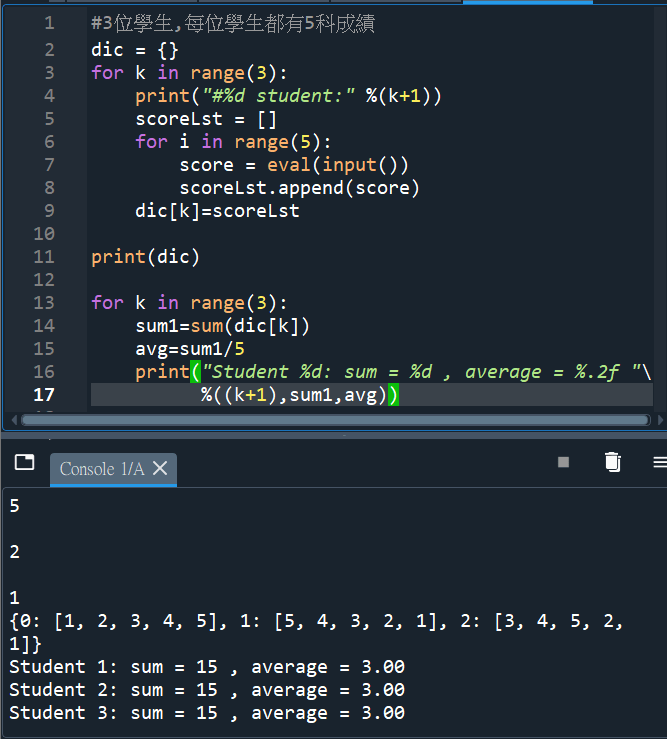Click 'for i in range(5):' on line 6
Viewport: 667px width, 739px height.
(x=233, y=142)
